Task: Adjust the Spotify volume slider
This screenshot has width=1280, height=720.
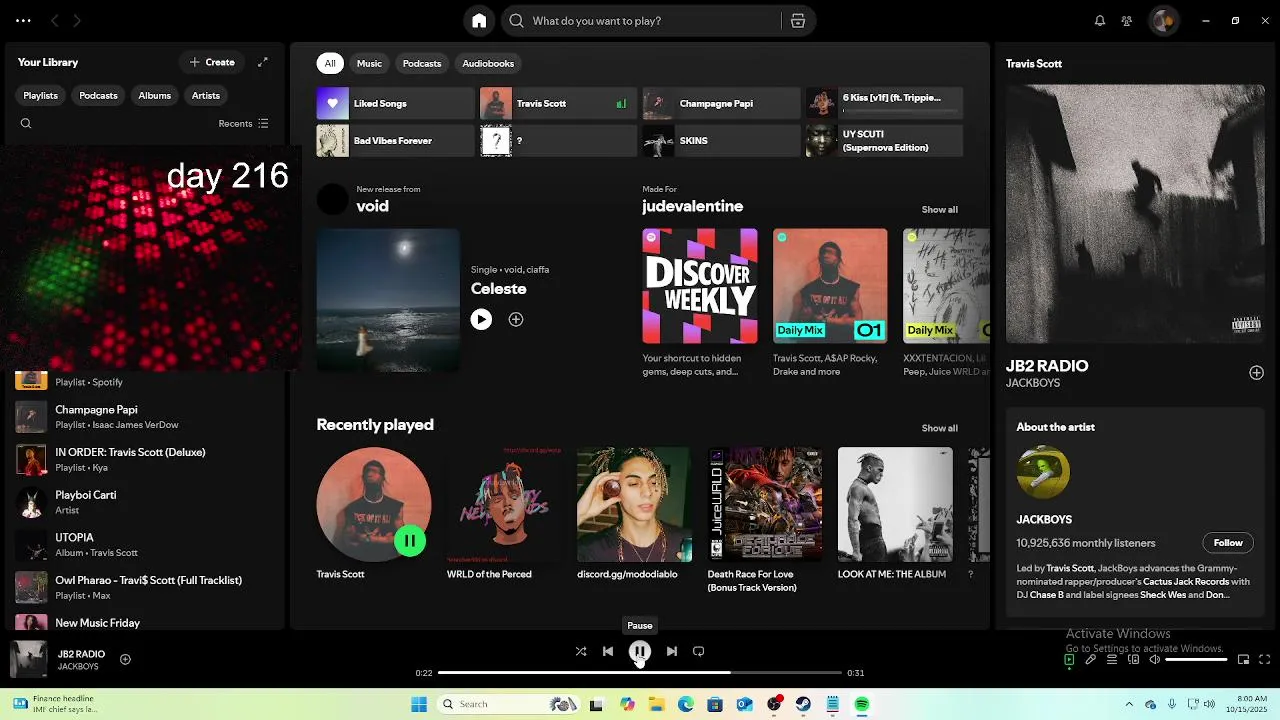Action: pos(1196,660)
